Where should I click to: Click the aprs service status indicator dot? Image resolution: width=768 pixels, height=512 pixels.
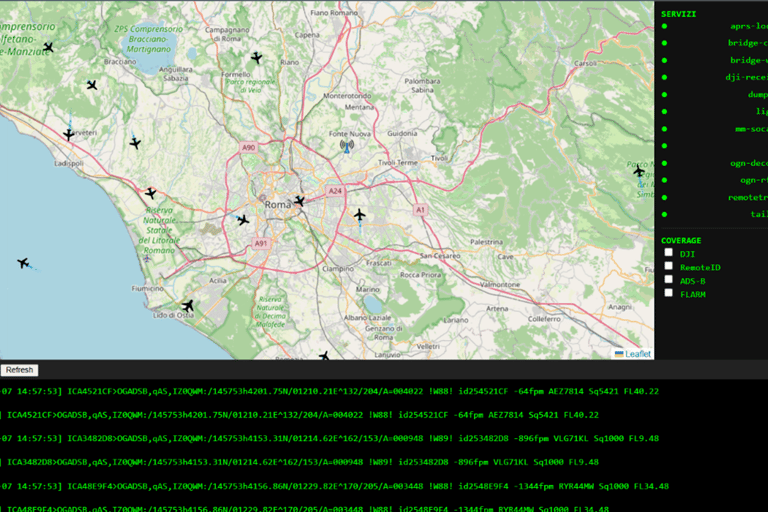(x=665, y=26)
